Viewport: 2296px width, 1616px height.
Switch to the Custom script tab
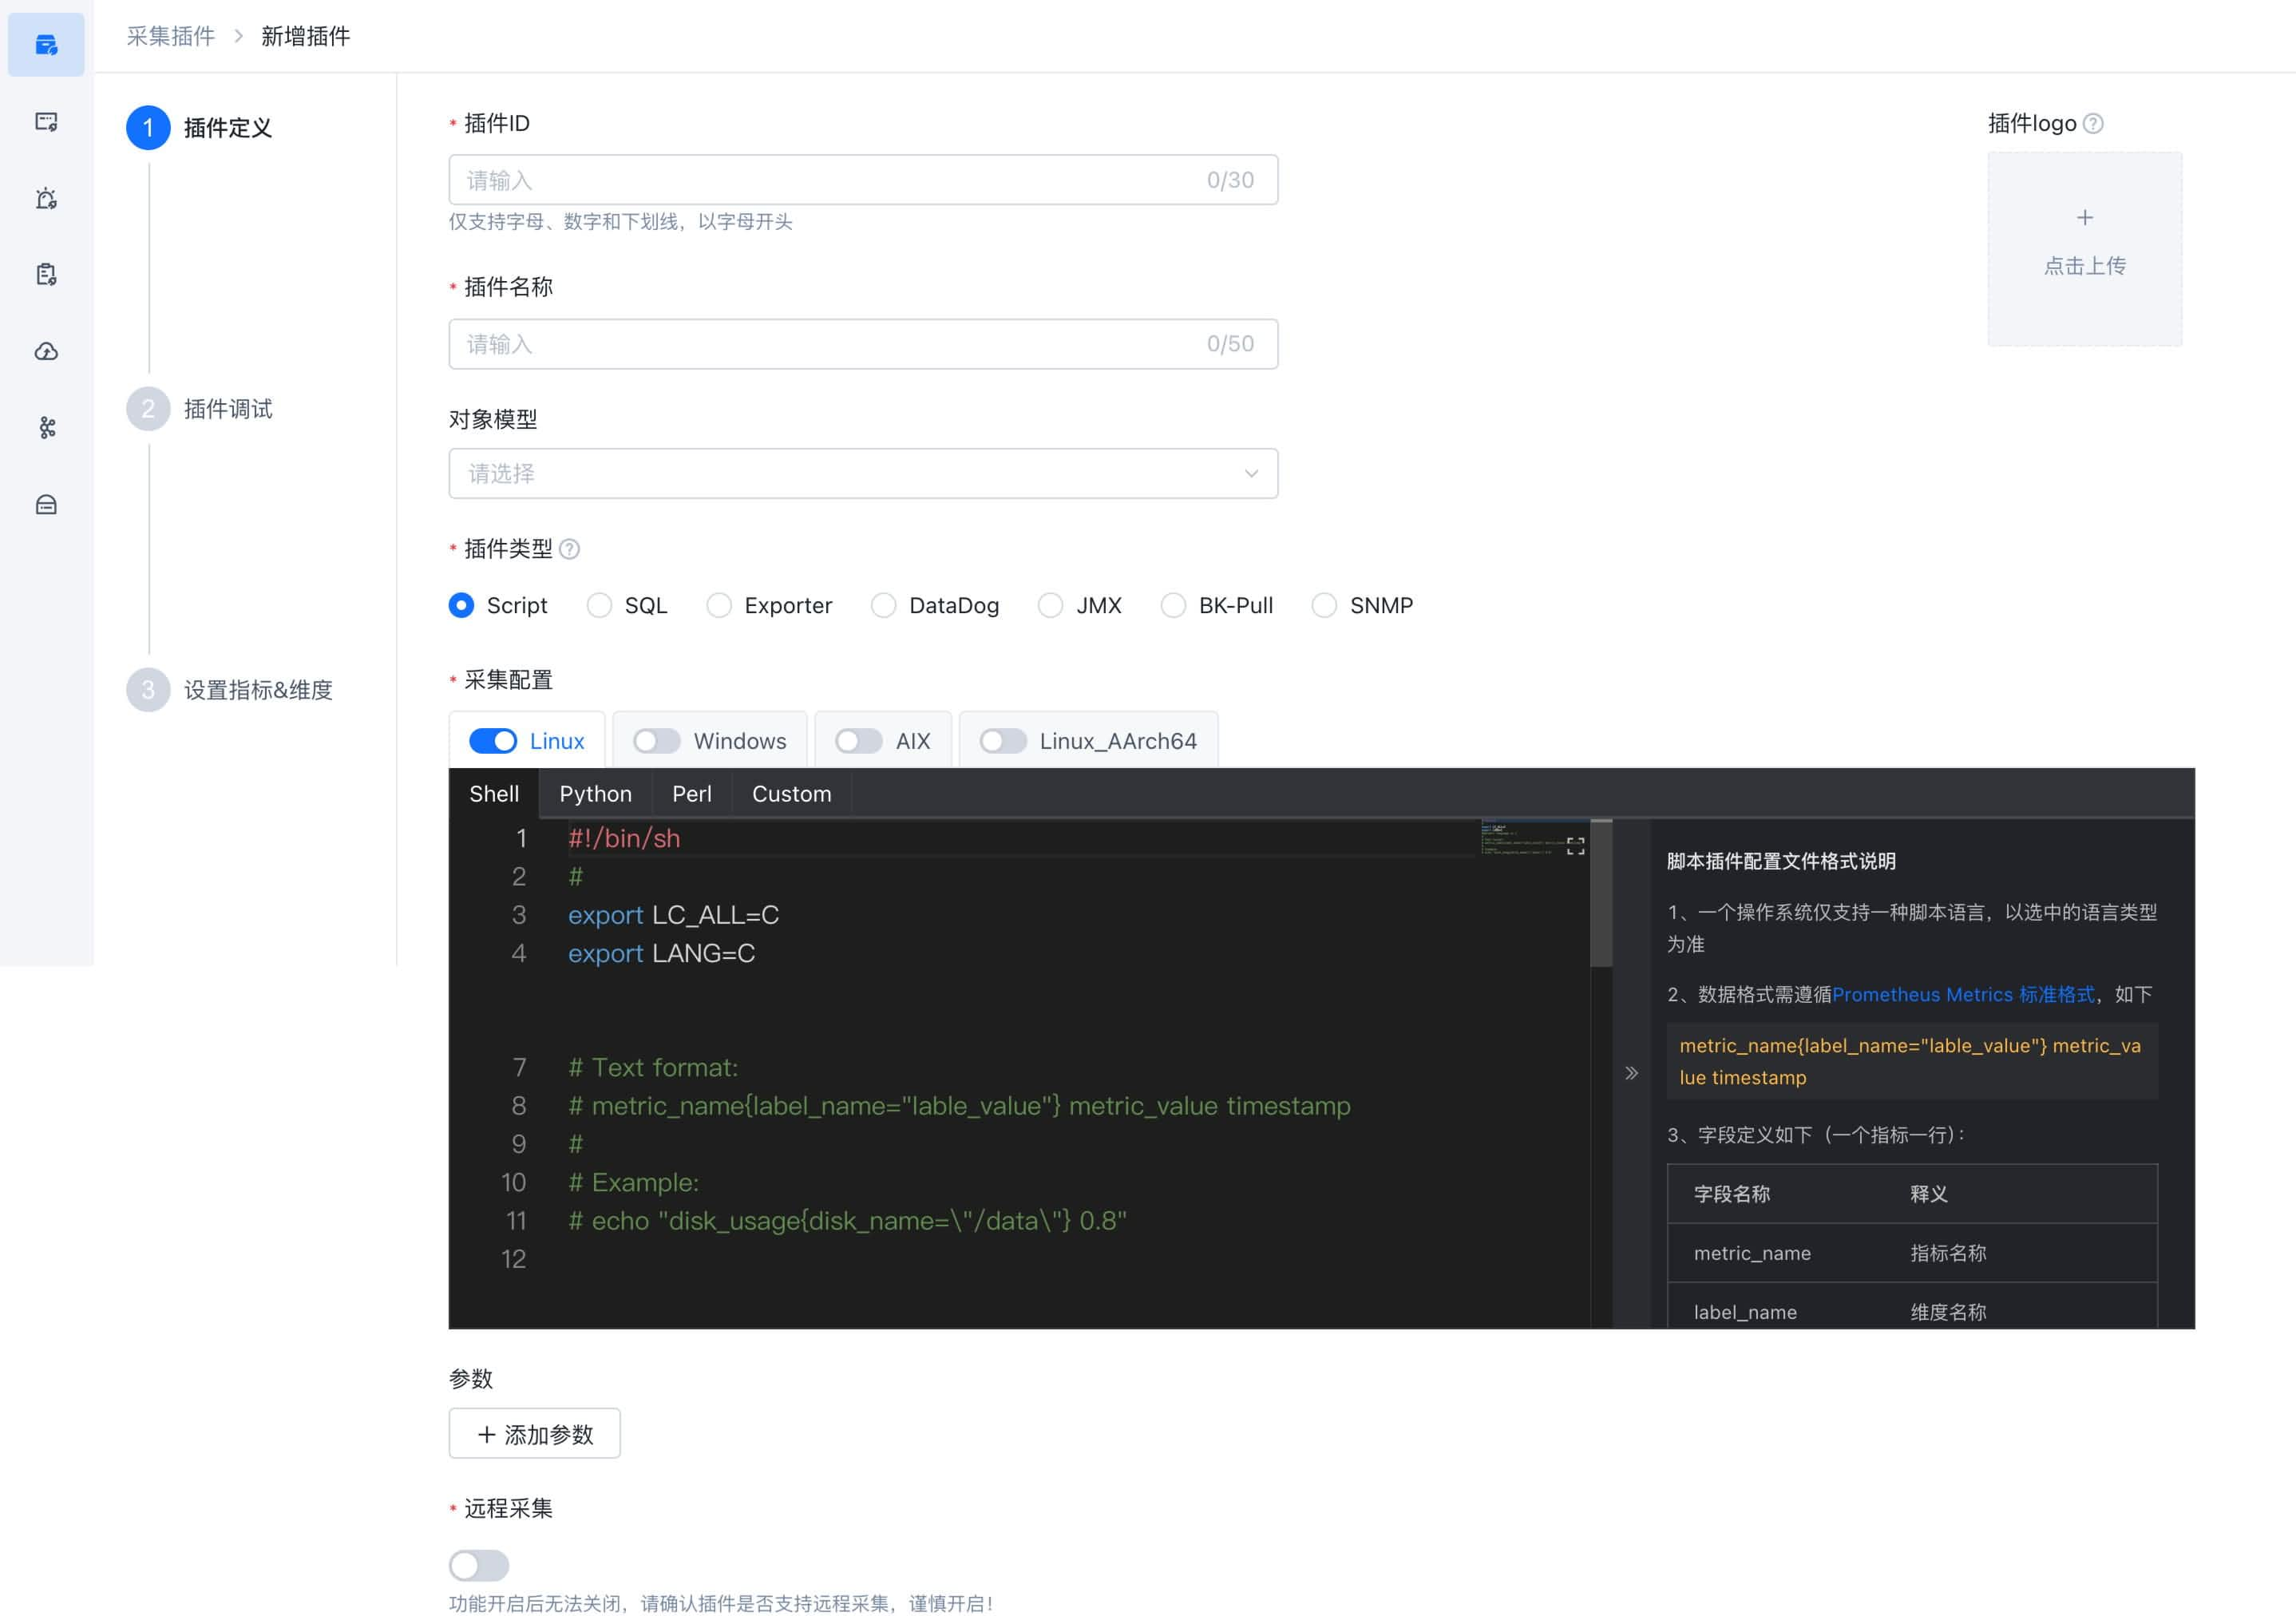pos(792,794)
